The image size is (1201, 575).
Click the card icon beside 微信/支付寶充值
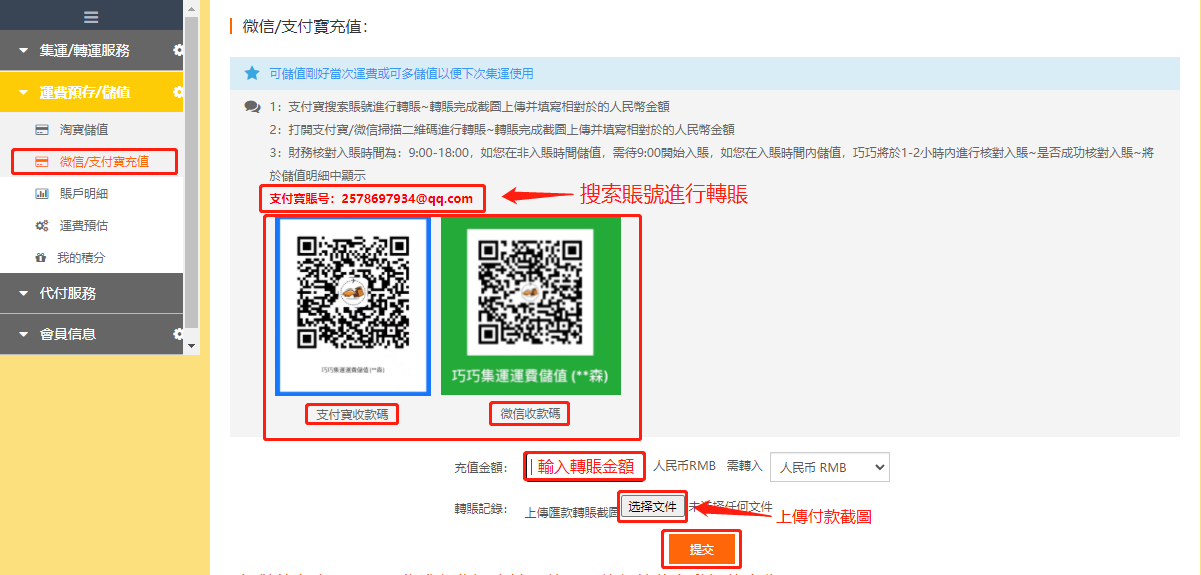tap(42, 161)
